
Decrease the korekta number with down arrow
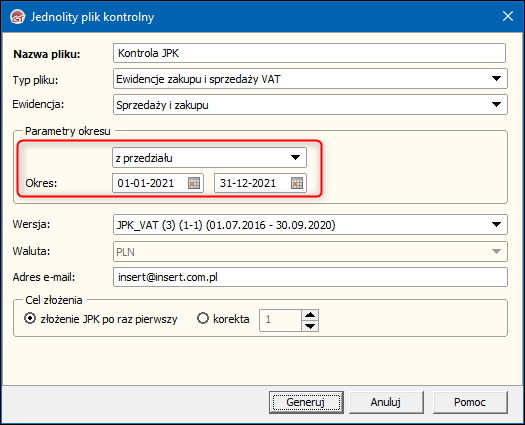click(310, 326)
